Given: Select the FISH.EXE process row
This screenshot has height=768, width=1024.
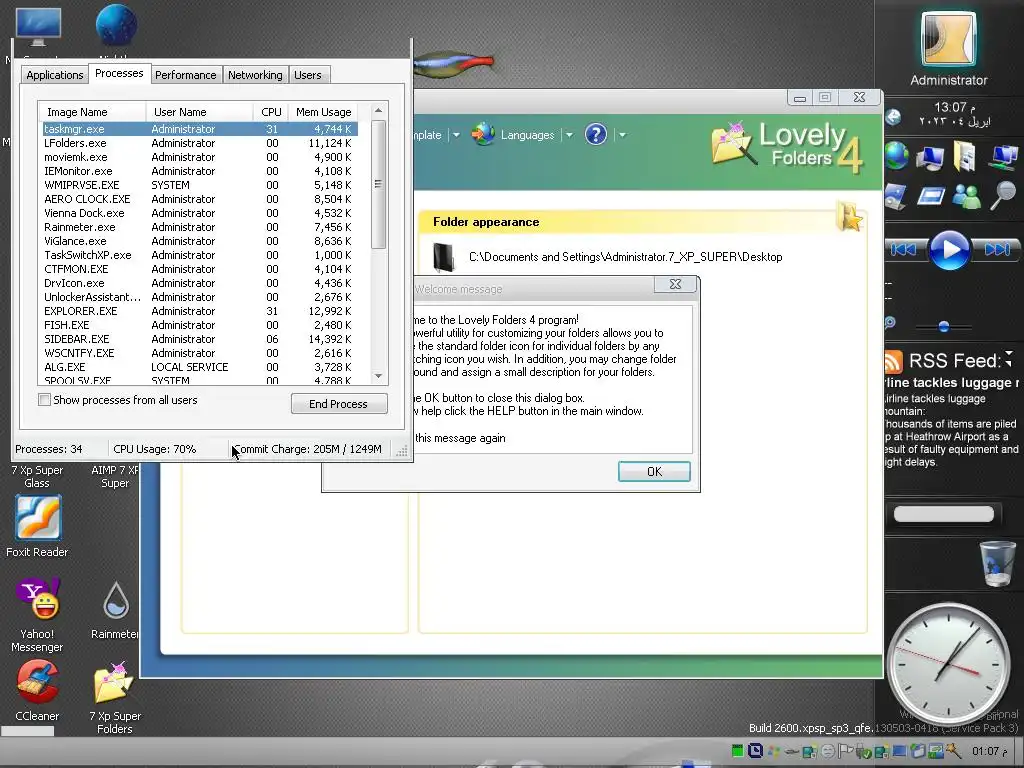Looking at the screenshot, I should click(200, 325).
